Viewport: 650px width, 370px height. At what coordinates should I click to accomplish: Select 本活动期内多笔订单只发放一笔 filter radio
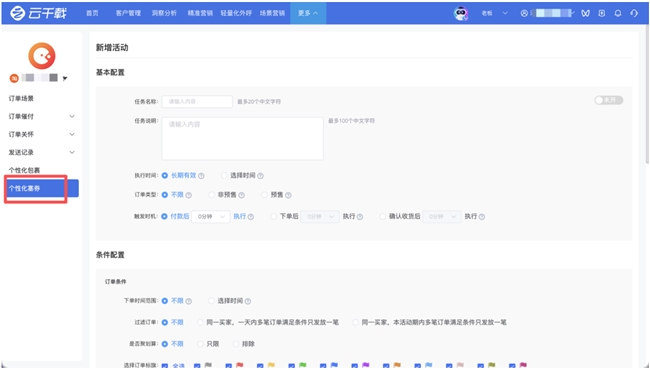355,322
